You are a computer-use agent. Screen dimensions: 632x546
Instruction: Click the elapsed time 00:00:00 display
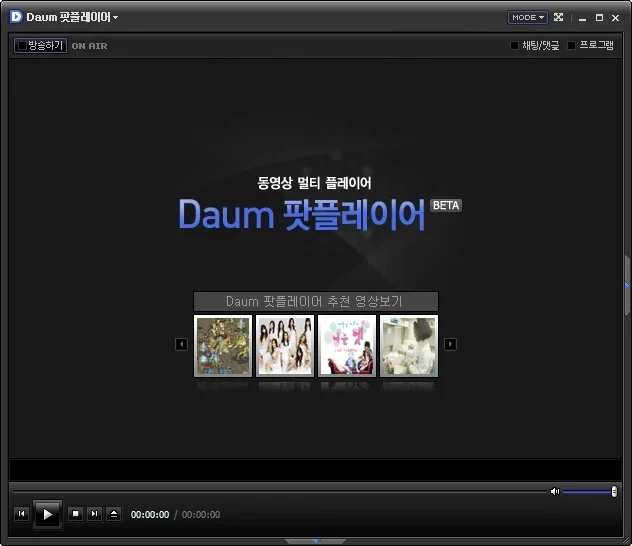[150, 515]
